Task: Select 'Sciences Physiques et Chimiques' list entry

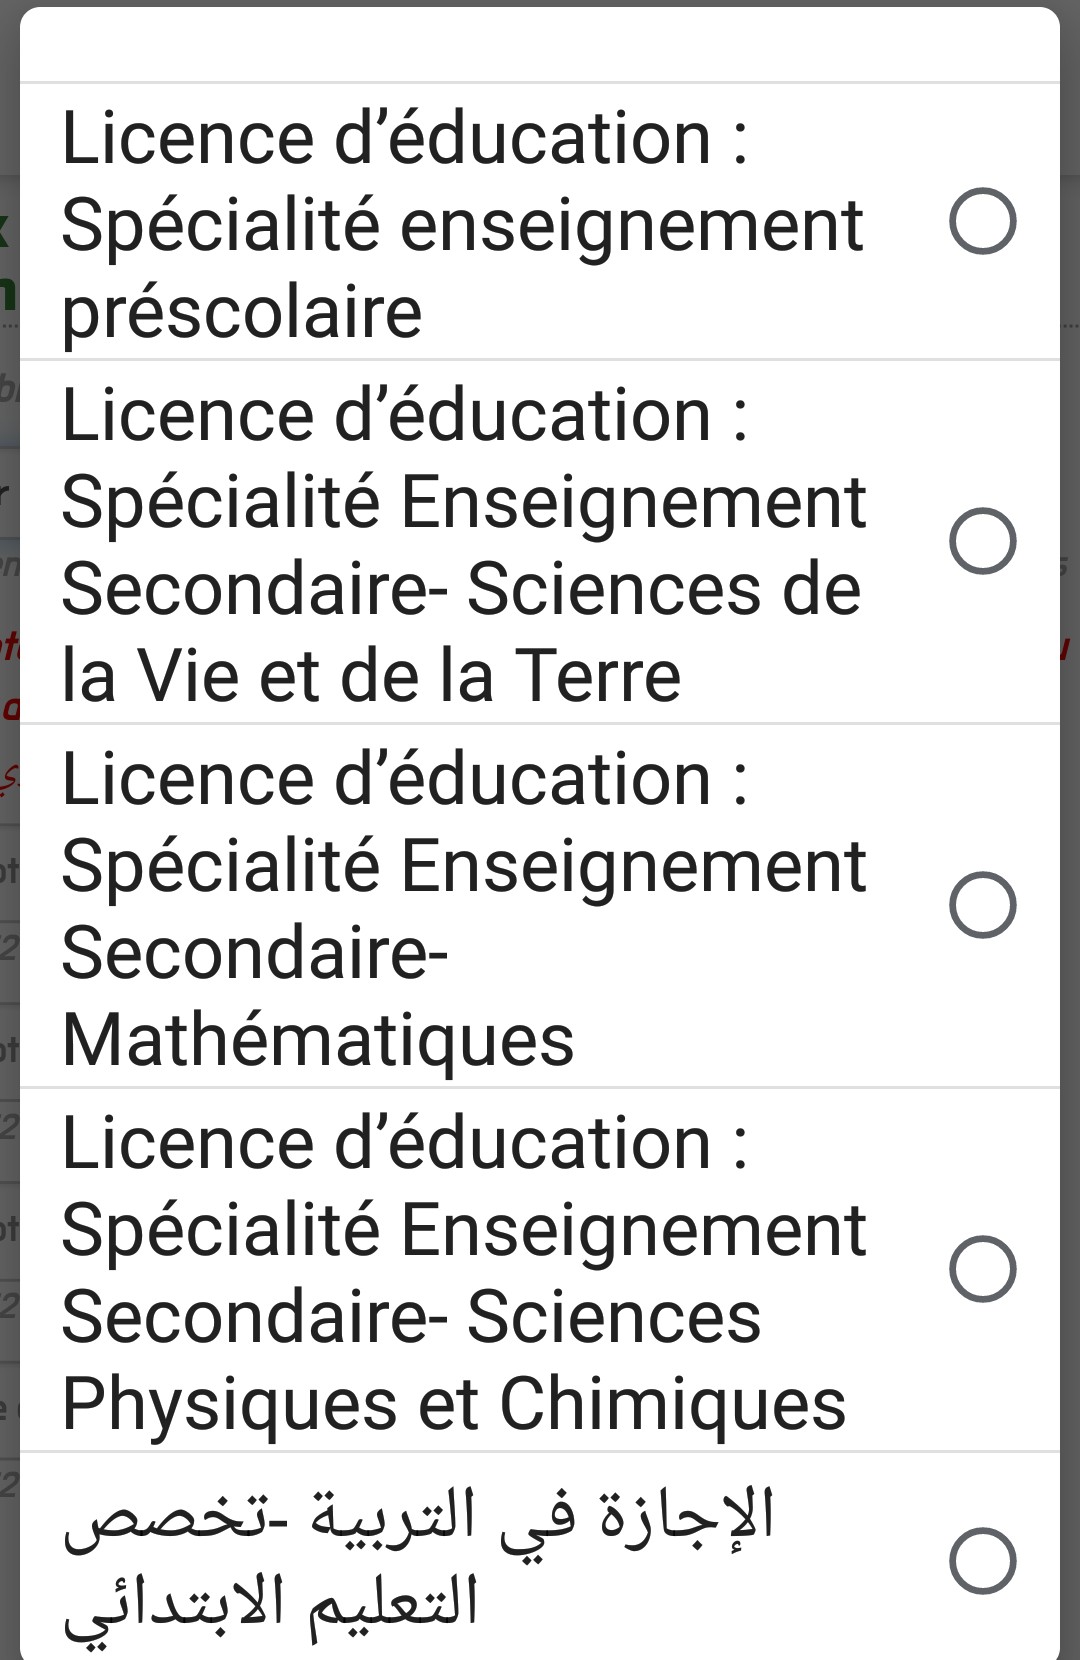Action: (x=462, y=1273)
